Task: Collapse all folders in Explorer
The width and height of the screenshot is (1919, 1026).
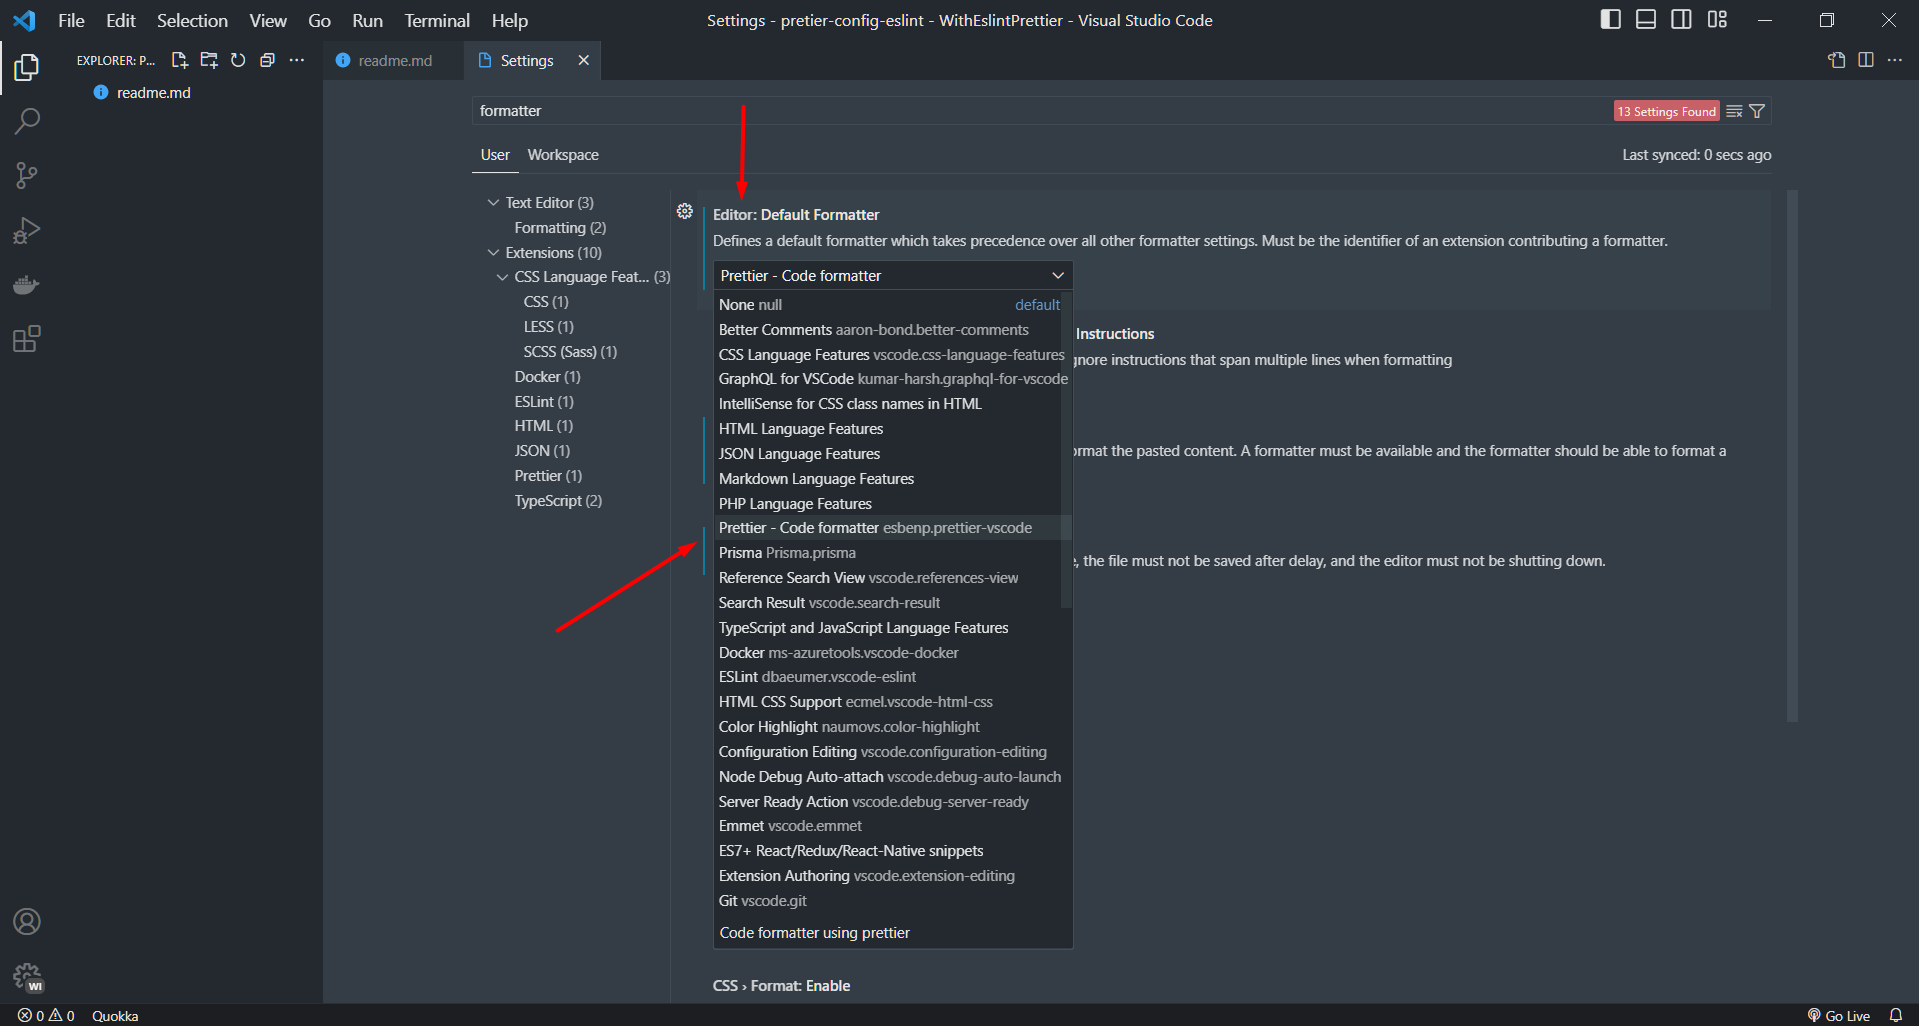Action: point(267,60)
